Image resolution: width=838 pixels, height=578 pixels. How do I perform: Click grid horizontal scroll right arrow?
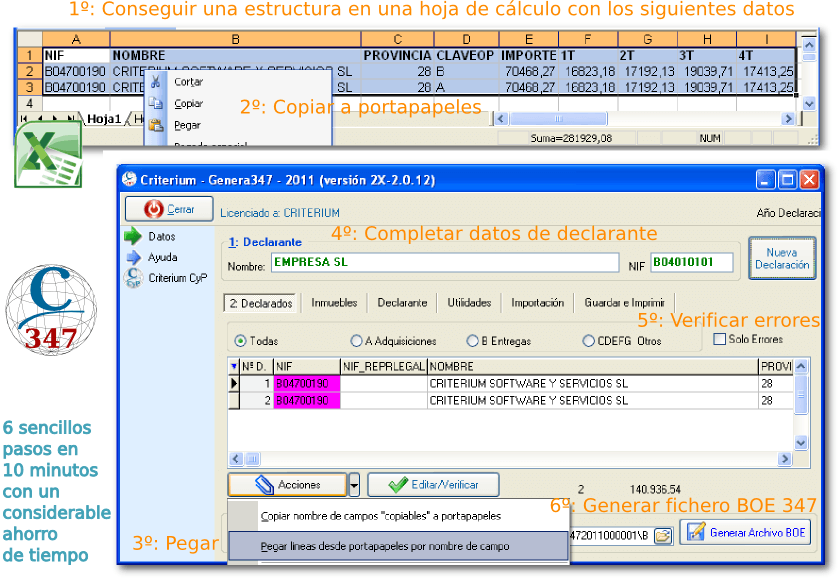pos(785,459)
